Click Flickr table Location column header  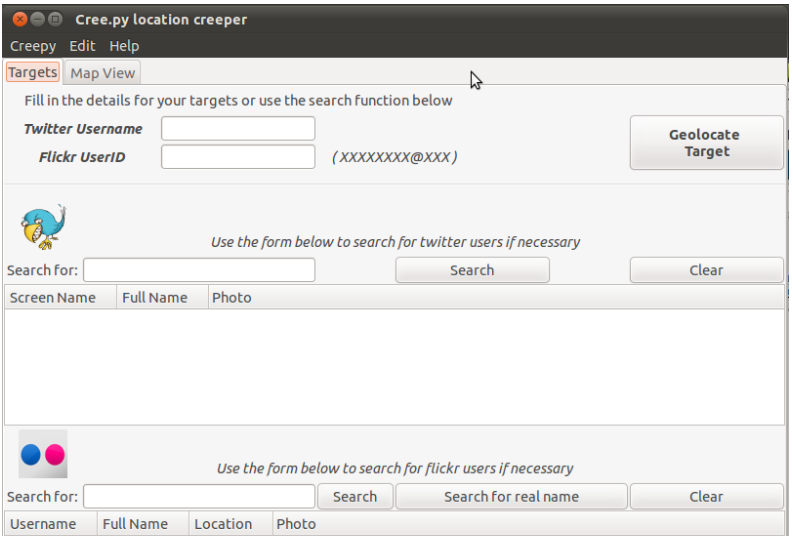point(231,524)
